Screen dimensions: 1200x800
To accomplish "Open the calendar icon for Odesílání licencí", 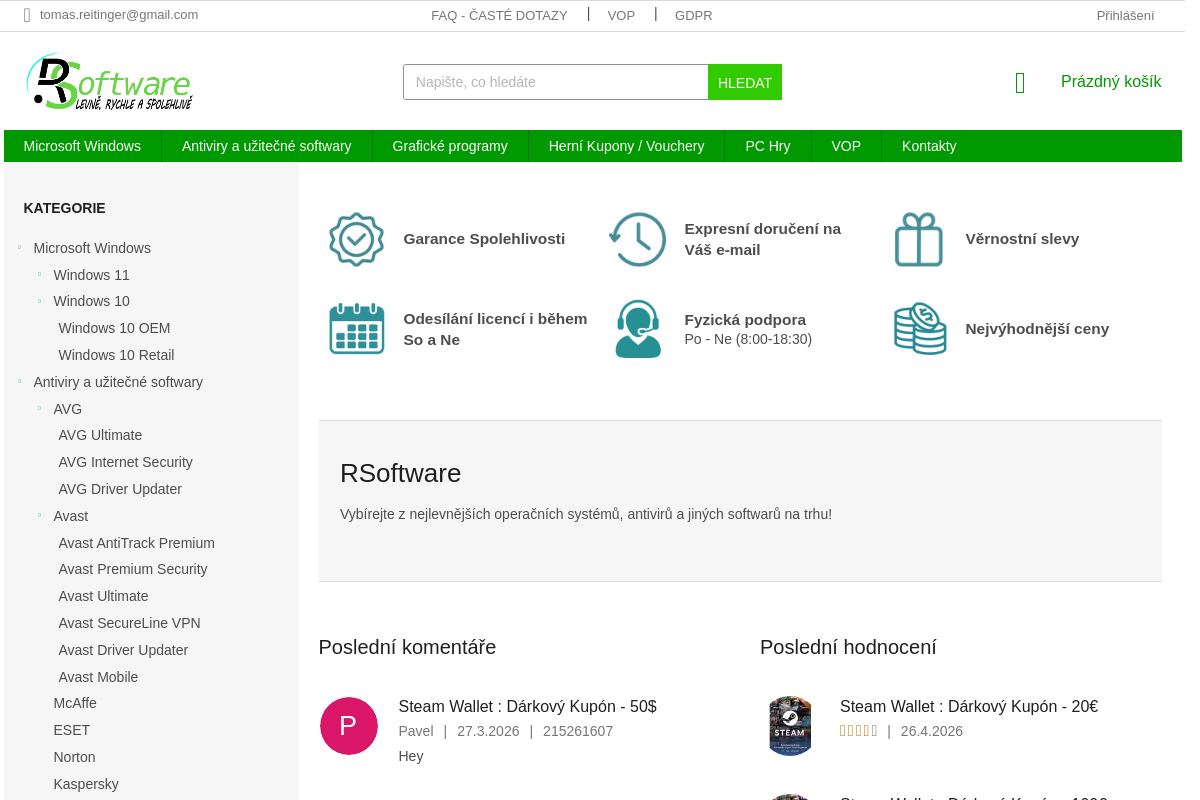I will pos(356,328).
